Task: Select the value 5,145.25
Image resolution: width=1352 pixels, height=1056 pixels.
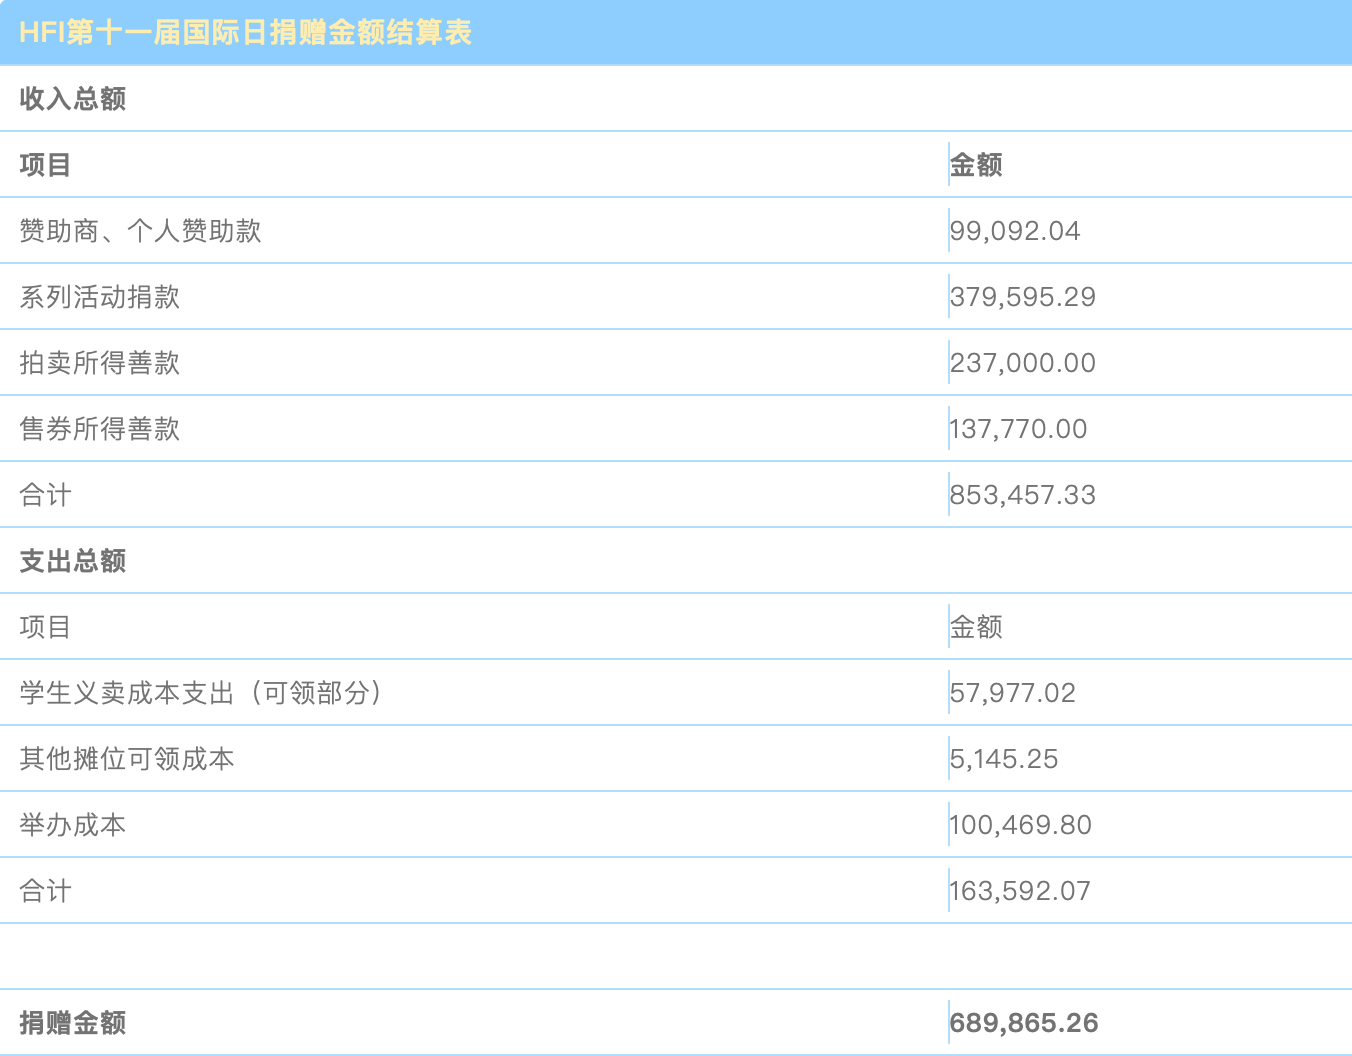Action: [1004, 759]
